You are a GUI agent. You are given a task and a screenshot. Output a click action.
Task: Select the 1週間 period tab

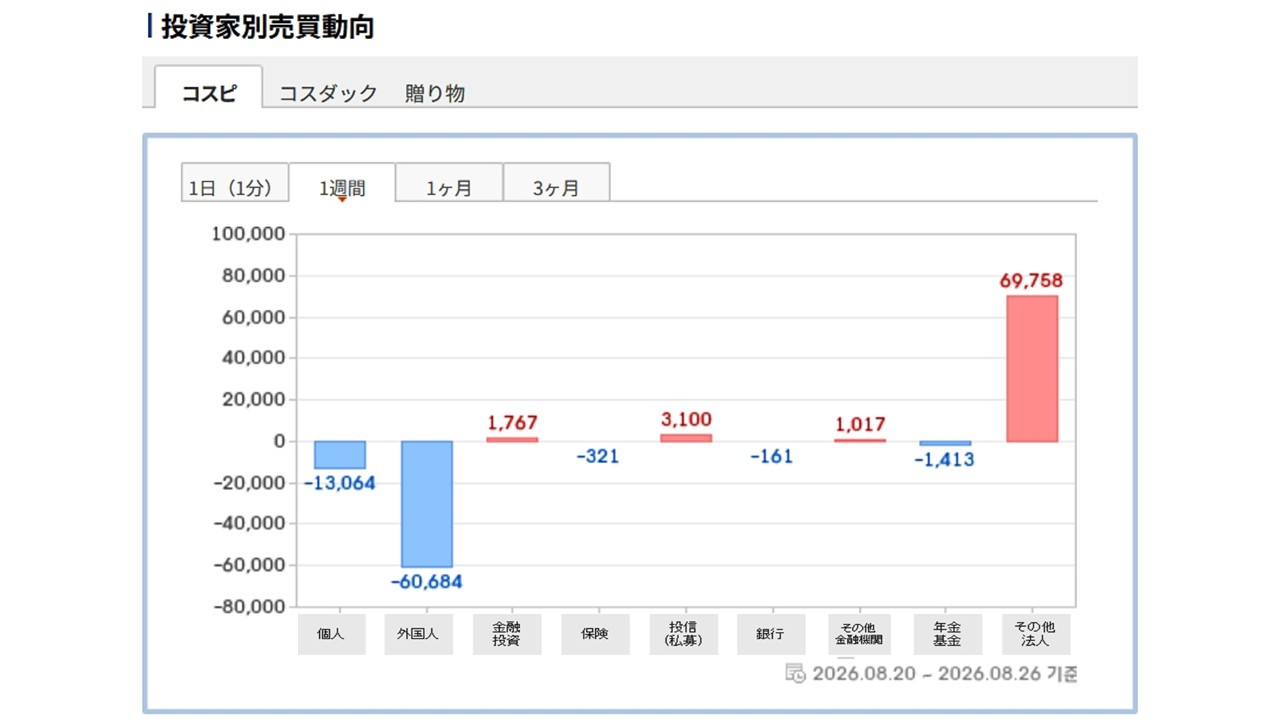click(x=342, y=183)
